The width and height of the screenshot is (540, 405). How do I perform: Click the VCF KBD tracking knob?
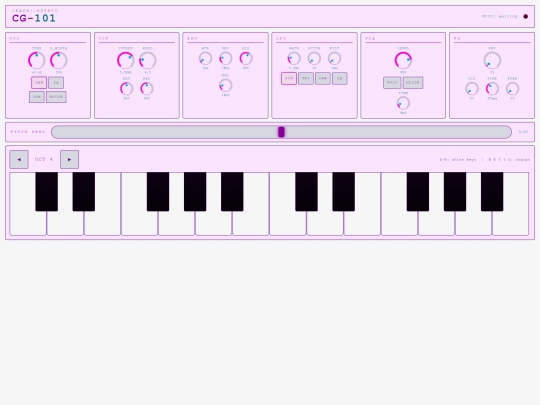[147, 89]
